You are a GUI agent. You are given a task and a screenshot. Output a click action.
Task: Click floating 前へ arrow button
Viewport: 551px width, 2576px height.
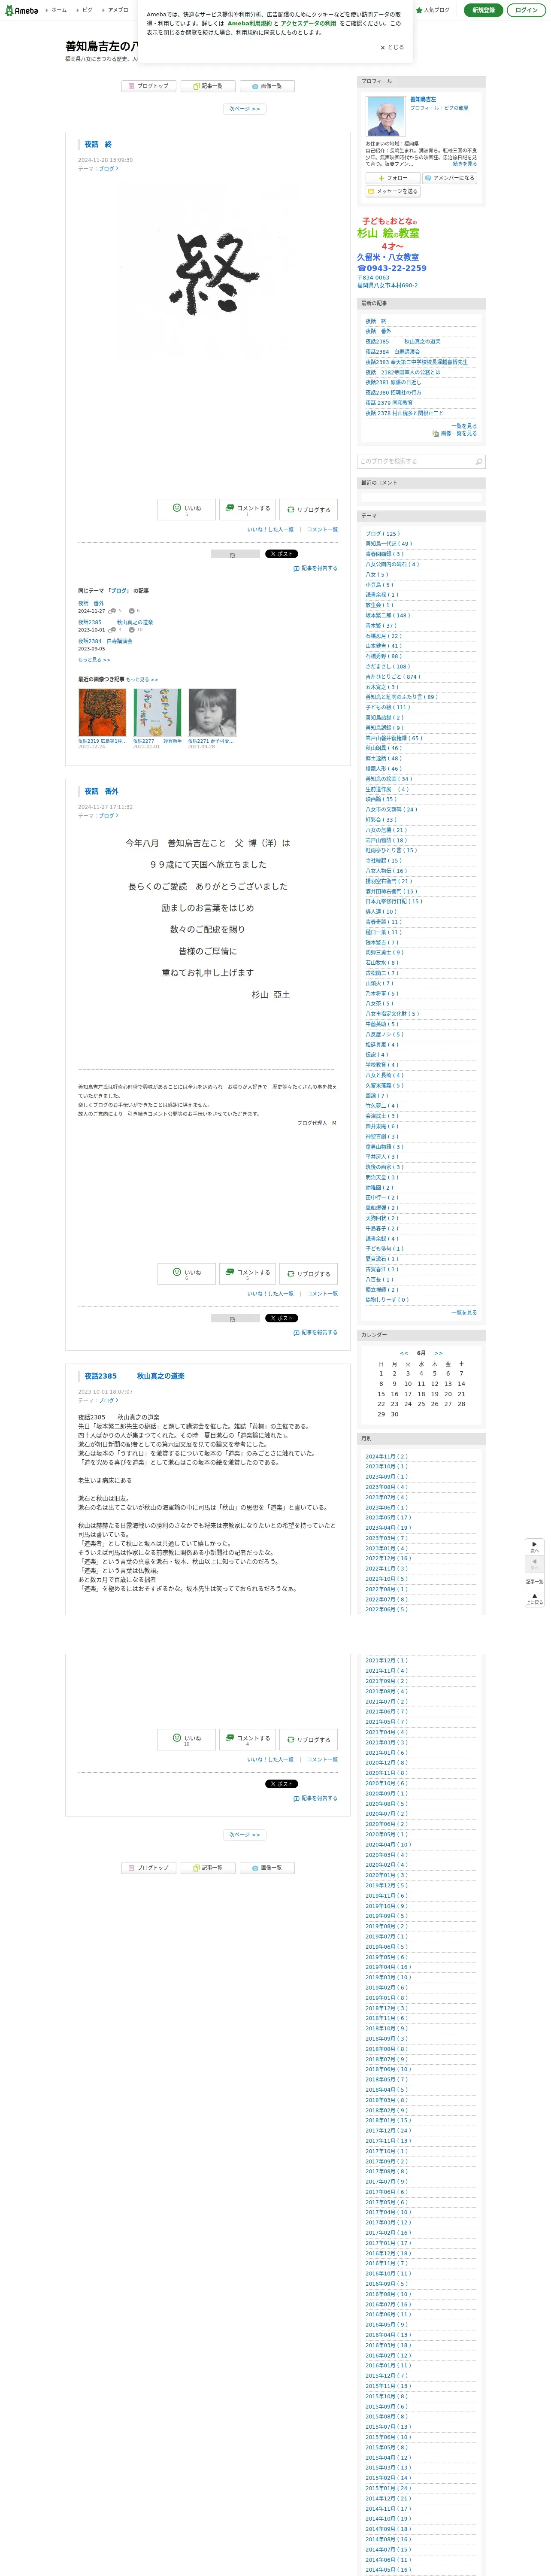coord(535,1563)
